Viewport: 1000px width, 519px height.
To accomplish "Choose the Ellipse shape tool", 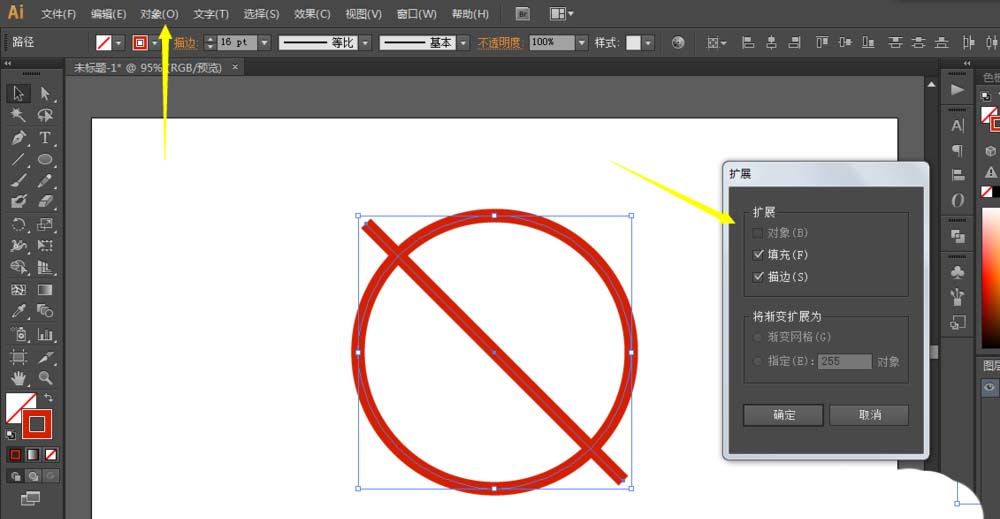I will pos(45,159).
